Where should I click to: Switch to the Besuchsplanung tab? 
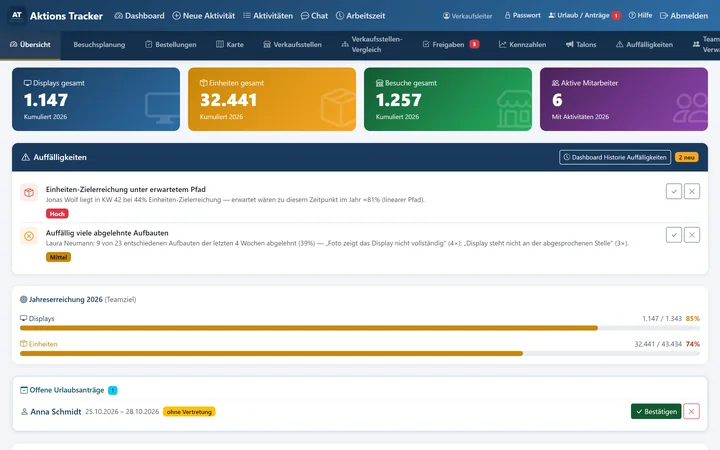click(x=99, y=45)
